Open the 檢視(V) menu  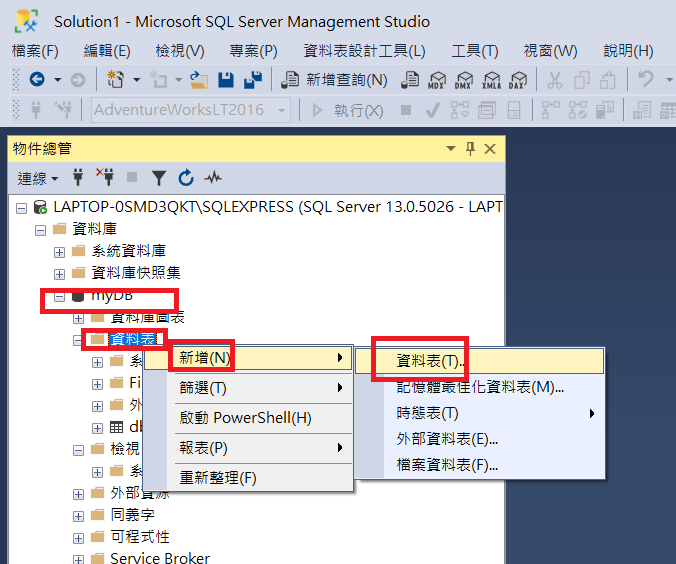[180, 51]
